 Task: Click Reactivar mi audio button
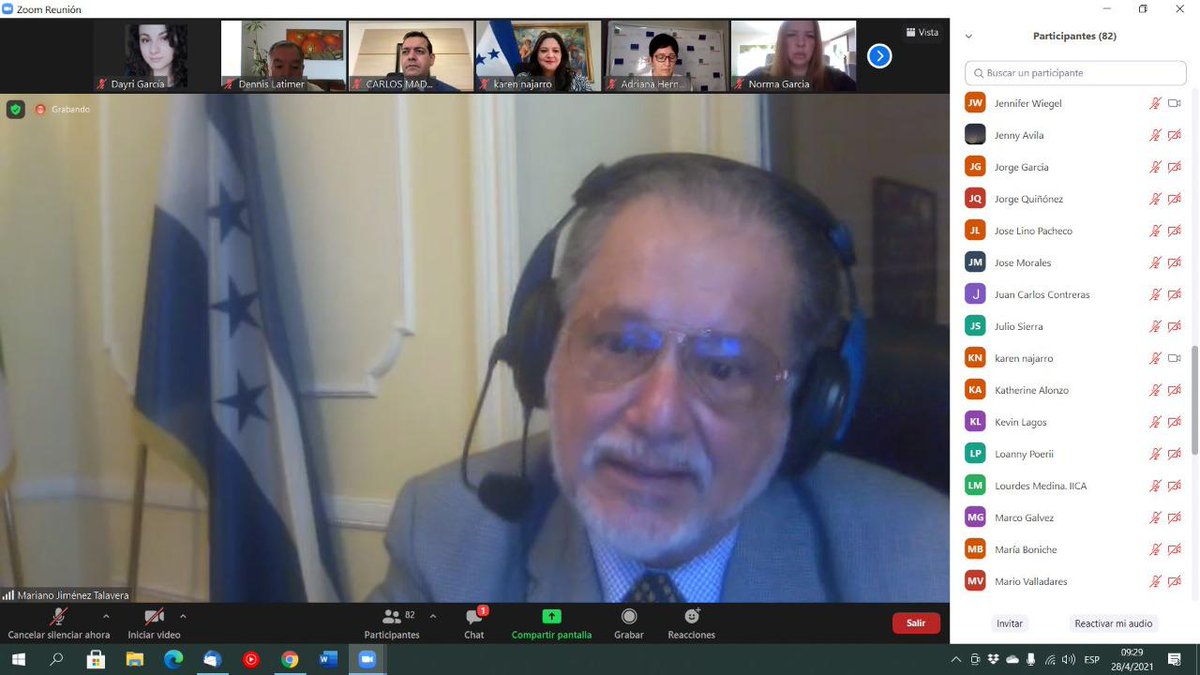1114,623
